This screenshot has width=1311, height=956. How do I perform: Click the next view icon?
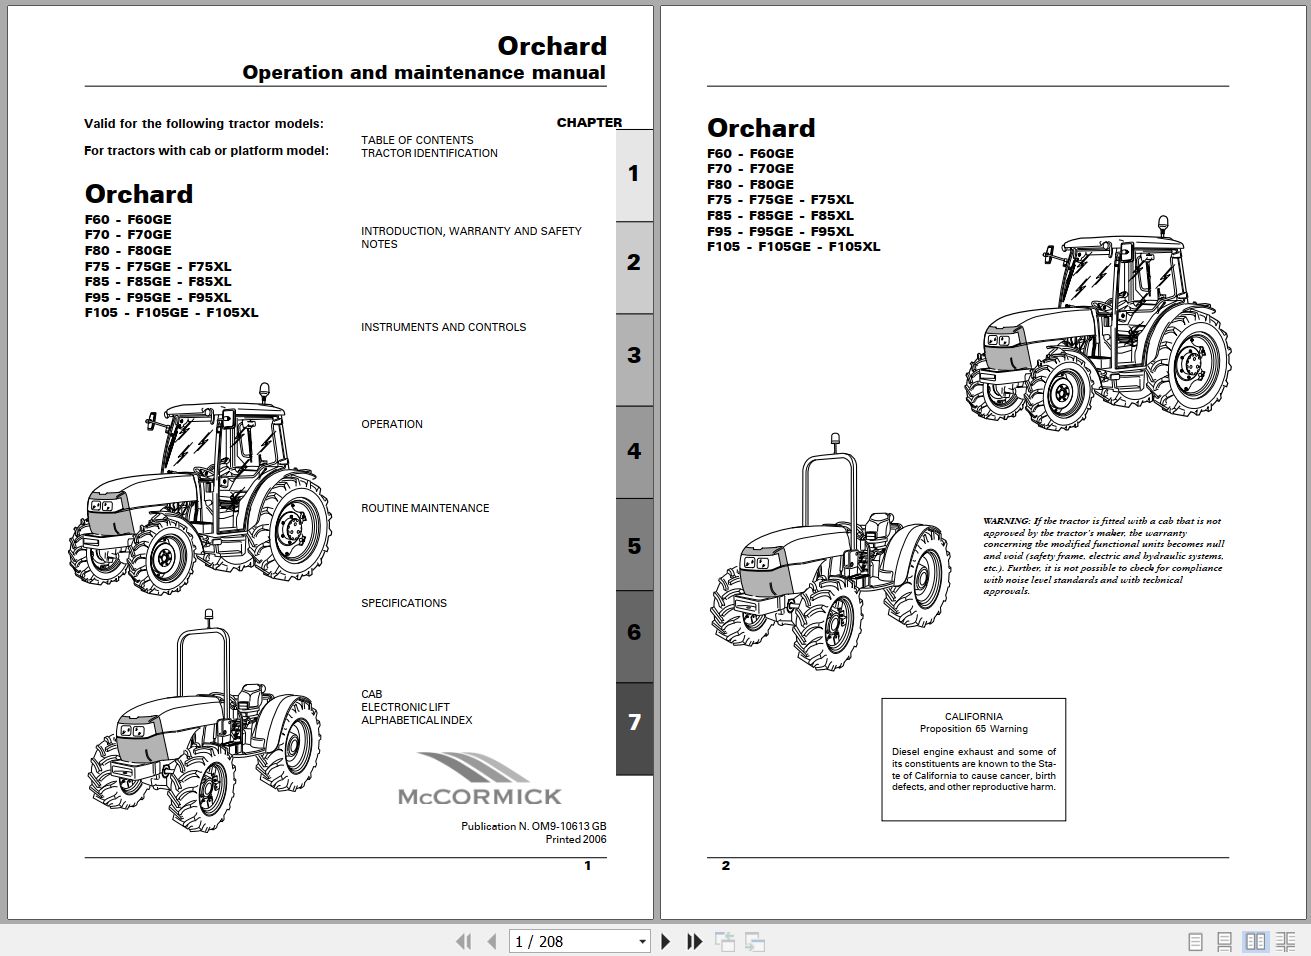[755, 941]
